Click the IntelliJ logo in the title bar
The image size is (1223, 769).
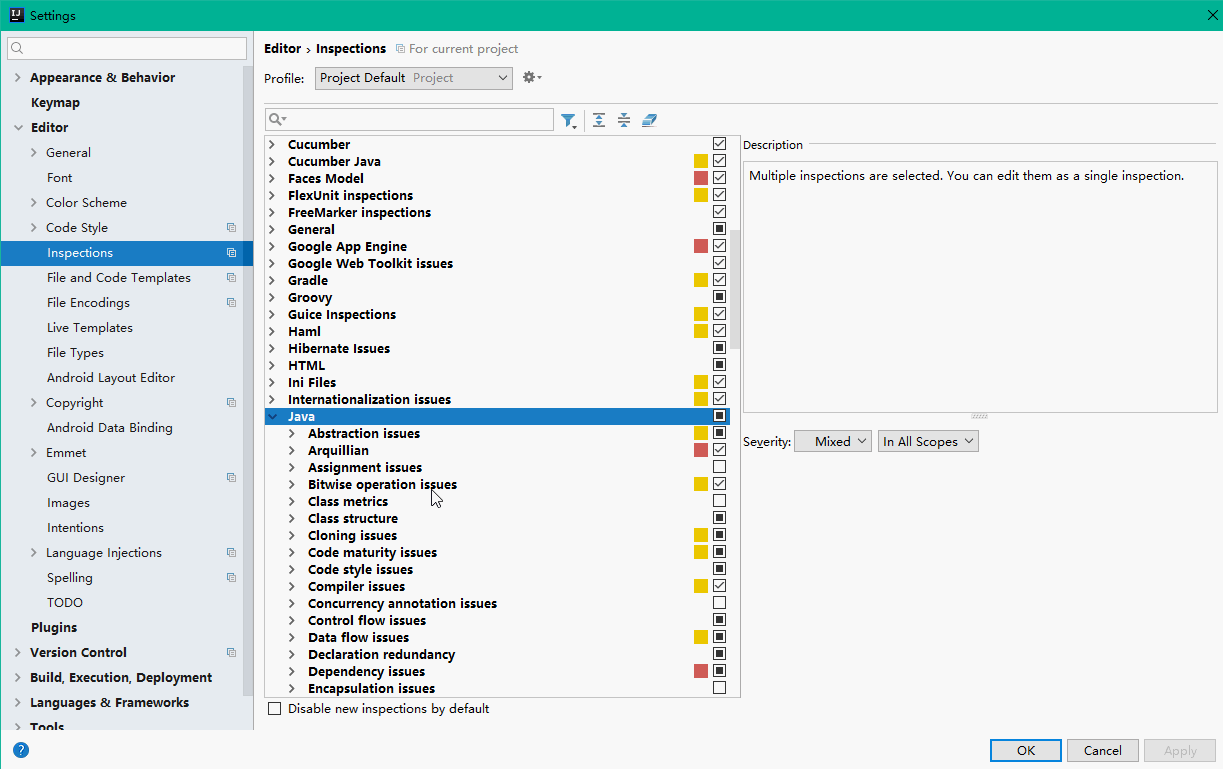click(15, 15)
